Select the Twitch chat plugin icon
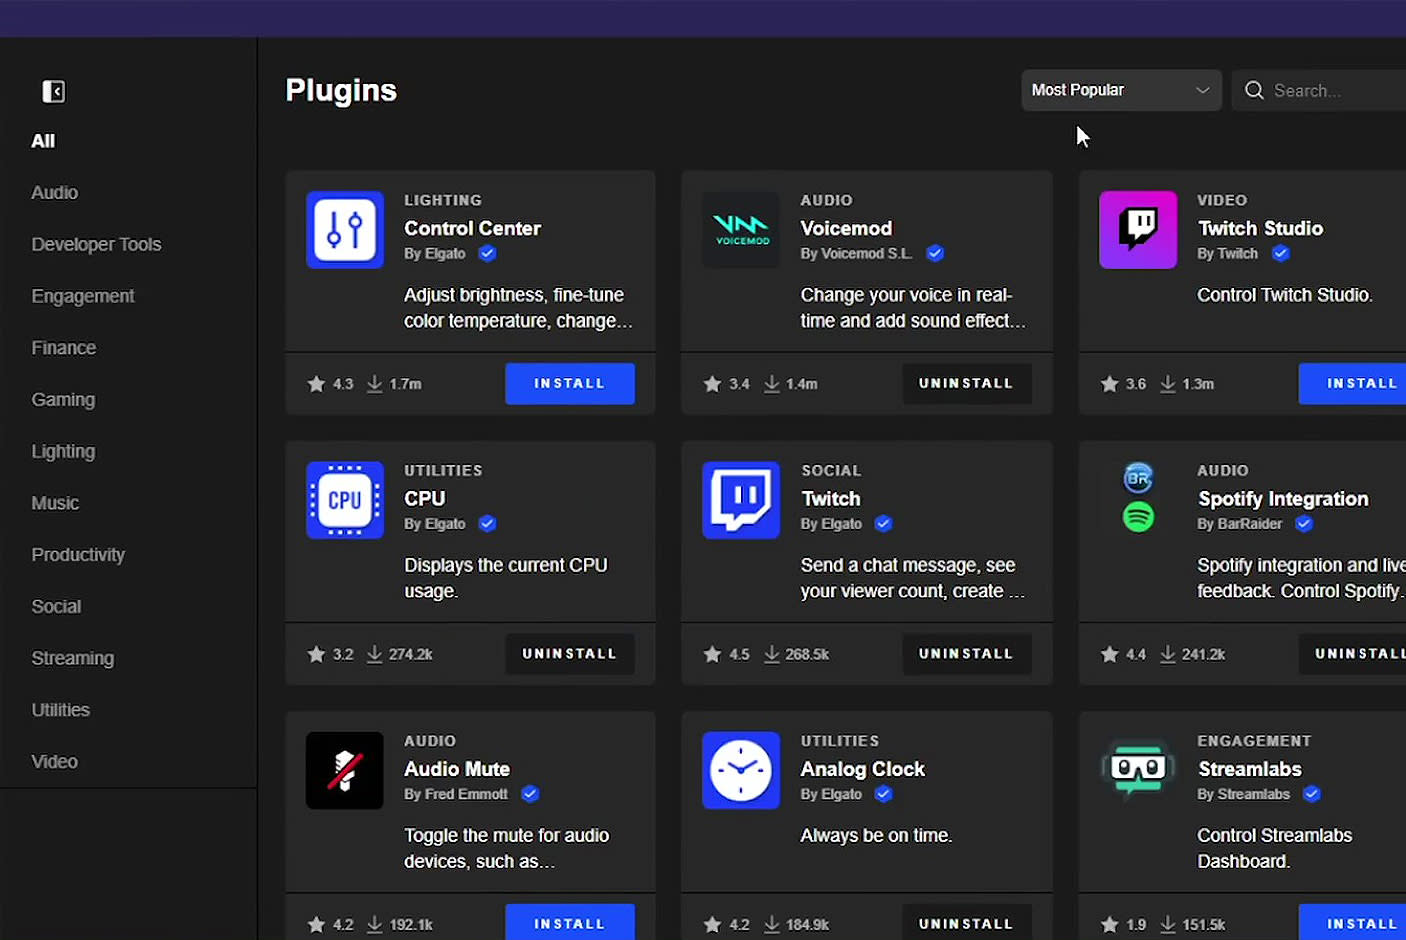 point(741,500)
